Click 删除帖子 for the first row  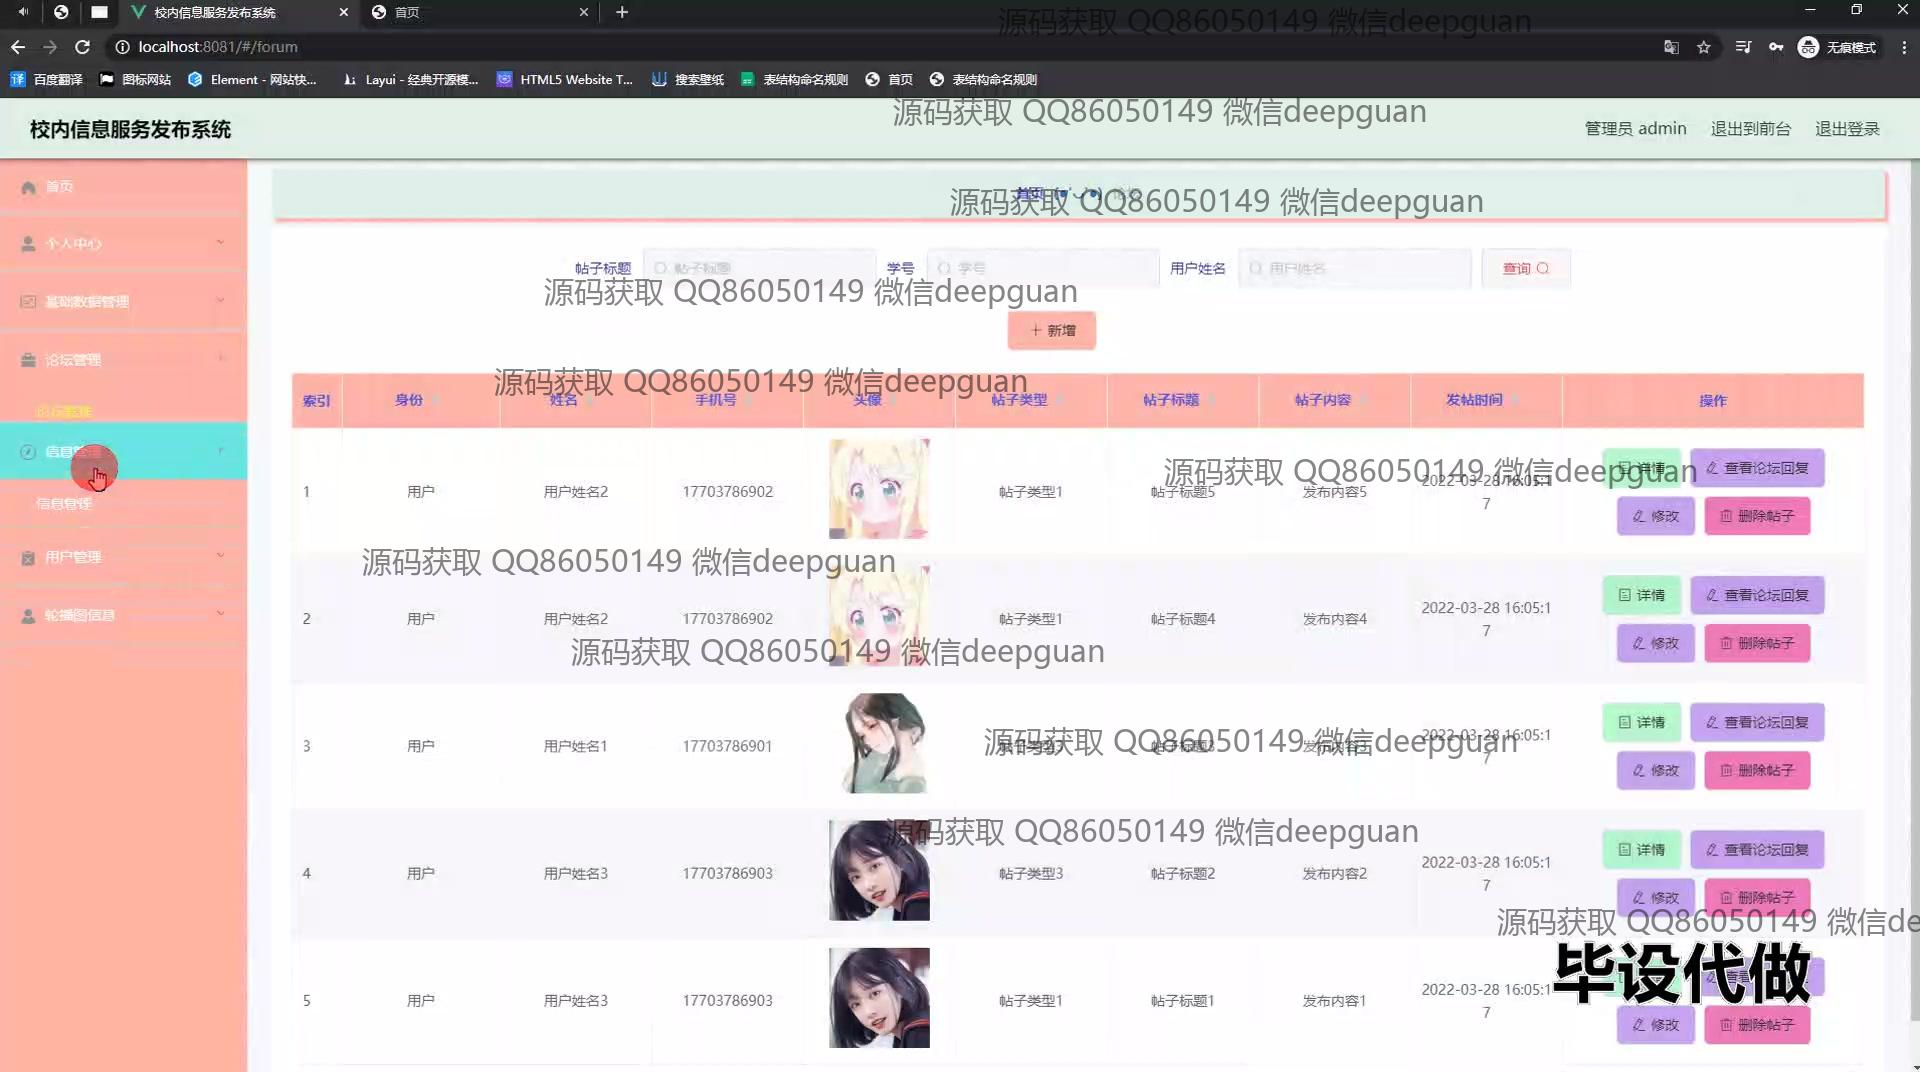(x=1757, y=516)
